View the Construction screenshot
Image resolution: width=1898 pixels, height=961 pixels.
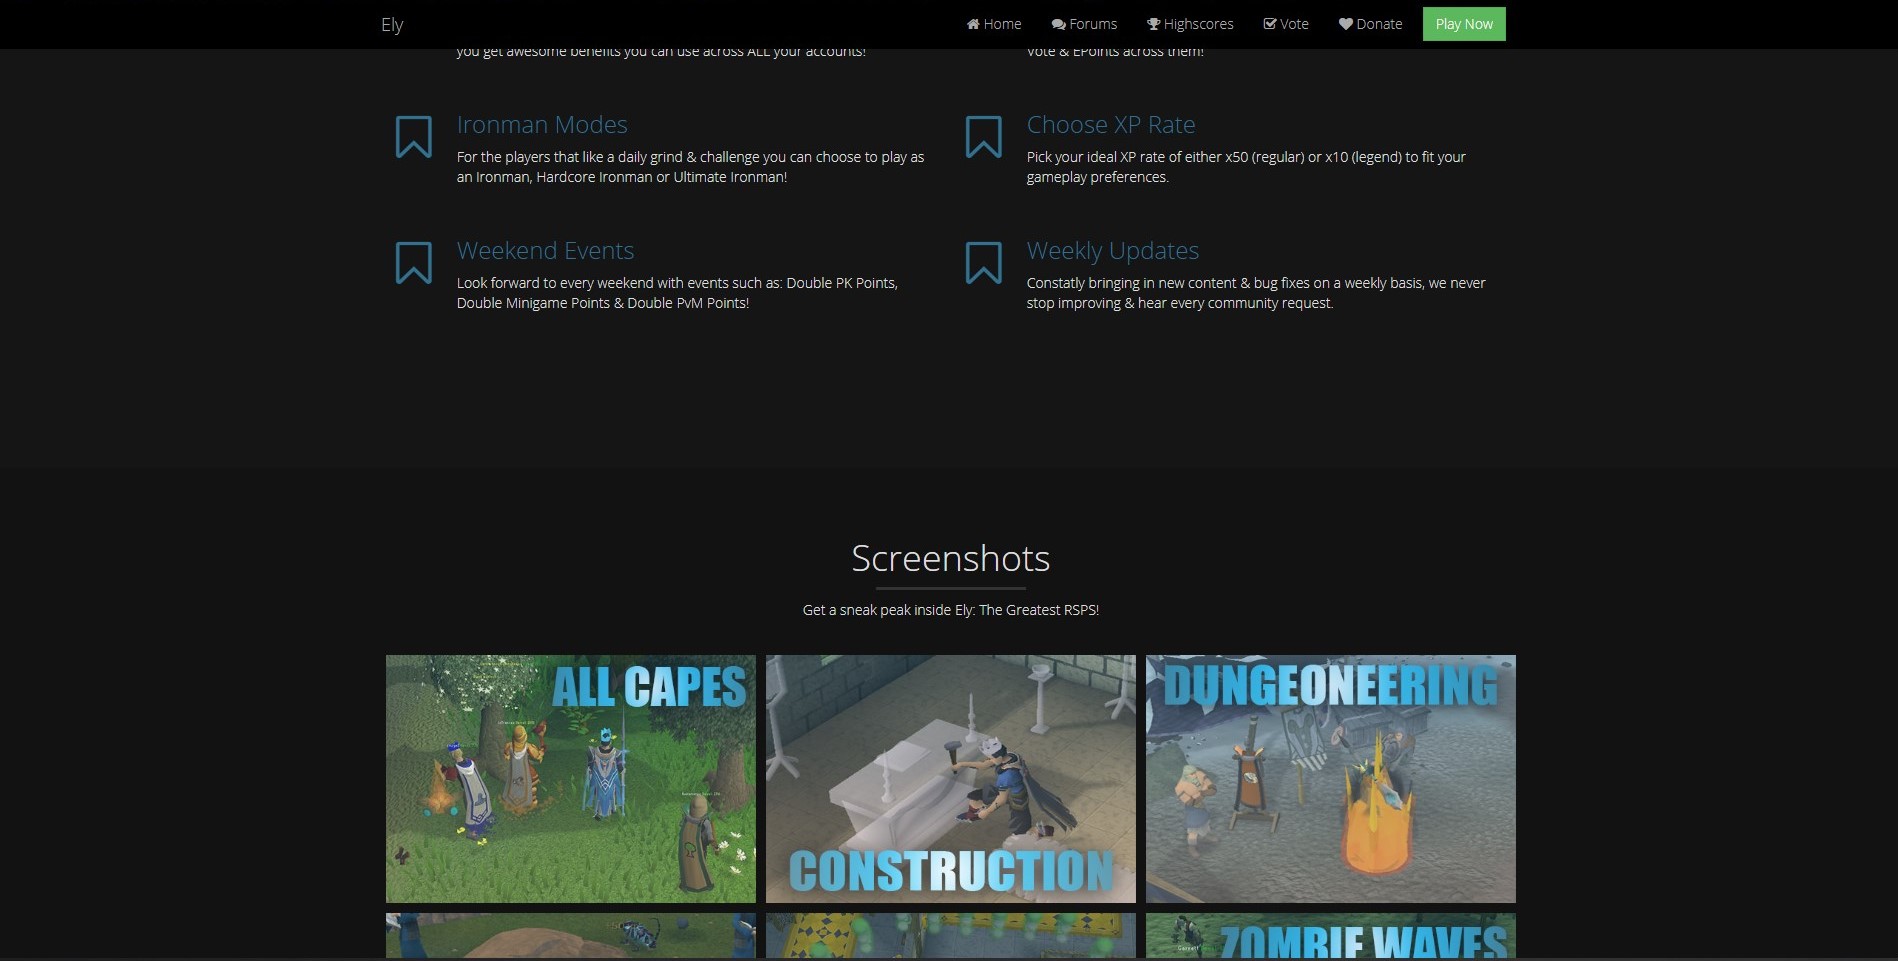point(950,778)
